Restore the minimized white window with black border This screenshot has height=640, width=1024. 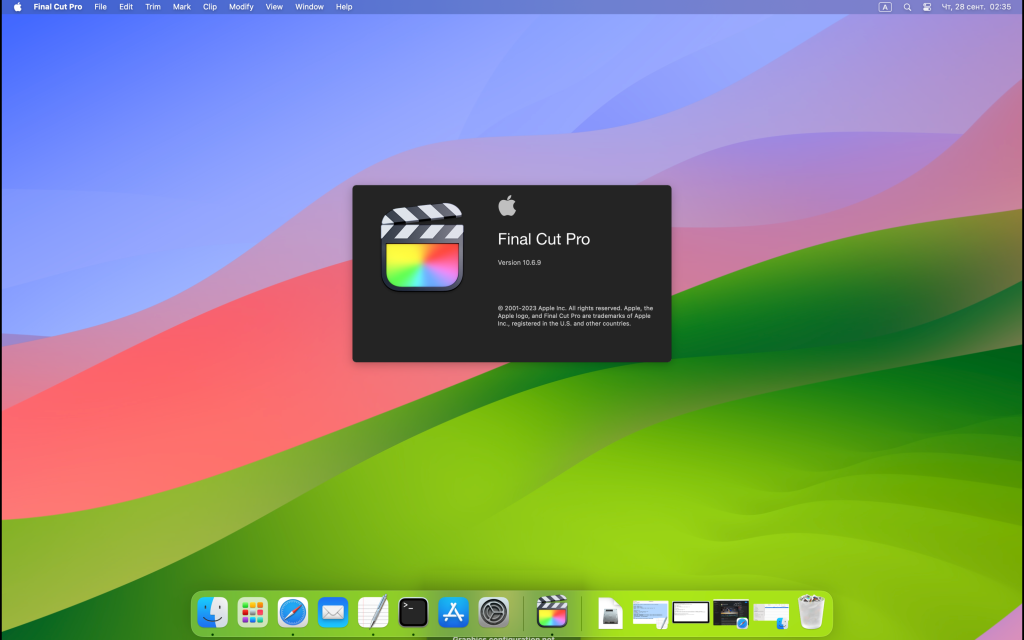pos(691,613)
